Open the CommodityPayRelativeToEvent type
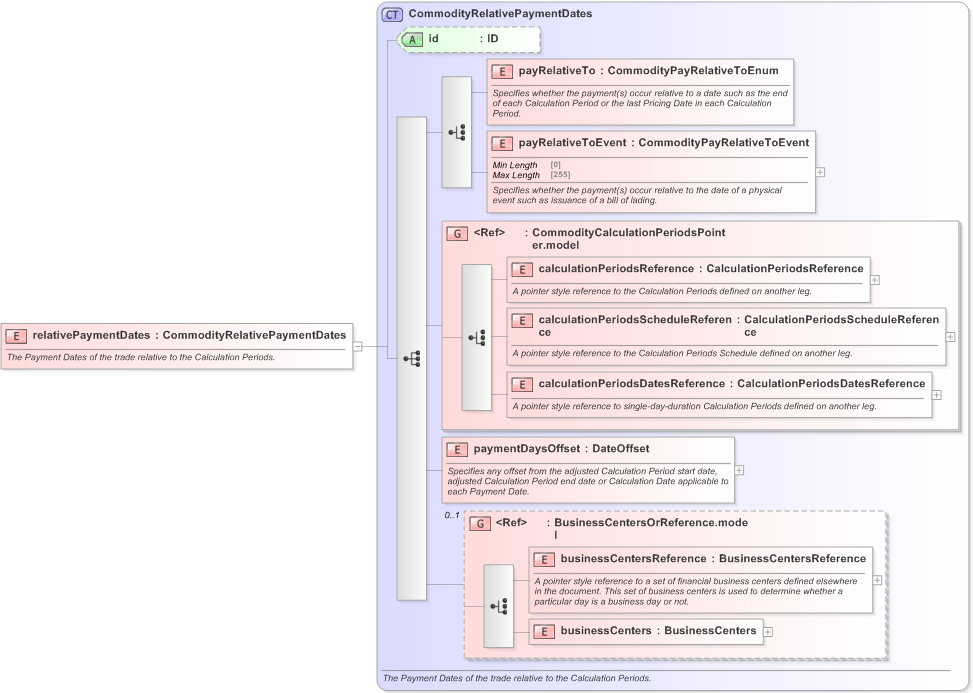 (x=724, y=143)
